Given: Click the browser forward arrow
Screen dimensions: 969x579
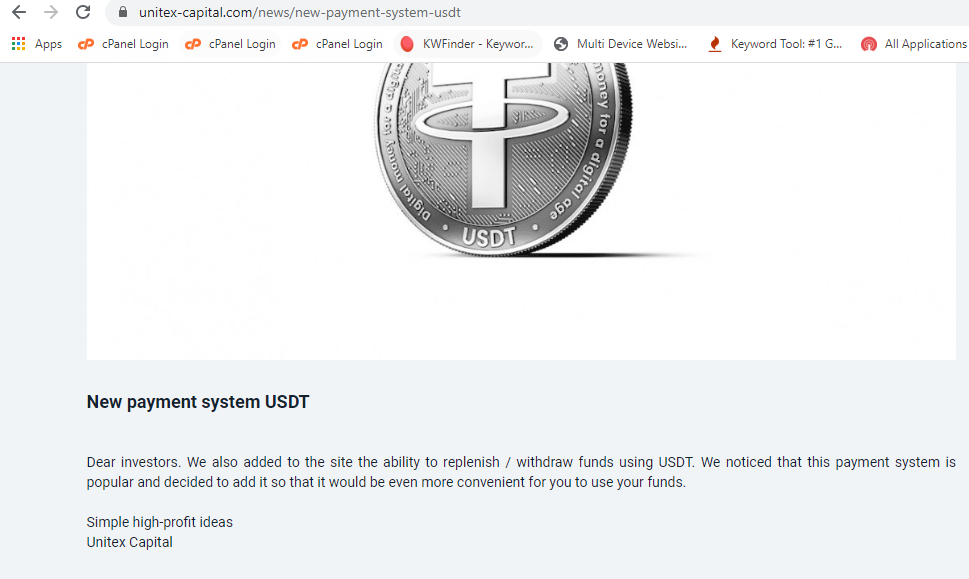Looking at the screenshot, I should pos(51,12).
